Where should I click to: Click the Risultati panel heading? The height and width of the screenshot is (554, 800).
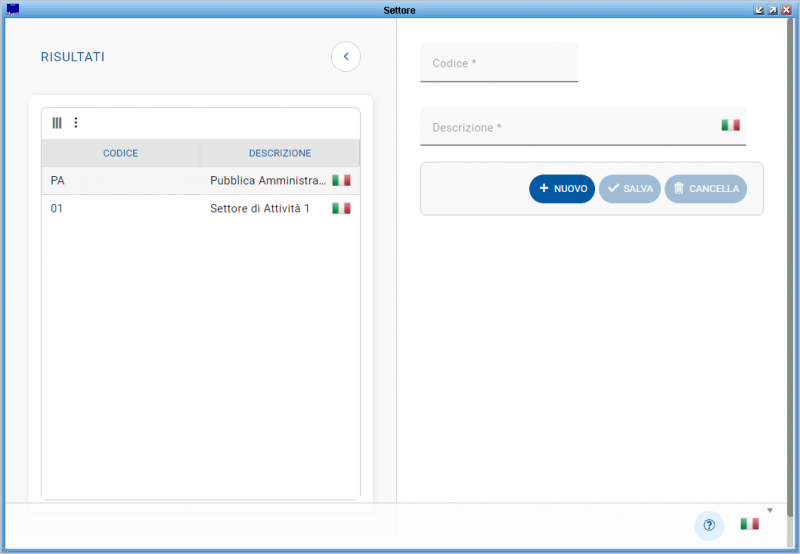coord(72,57)
